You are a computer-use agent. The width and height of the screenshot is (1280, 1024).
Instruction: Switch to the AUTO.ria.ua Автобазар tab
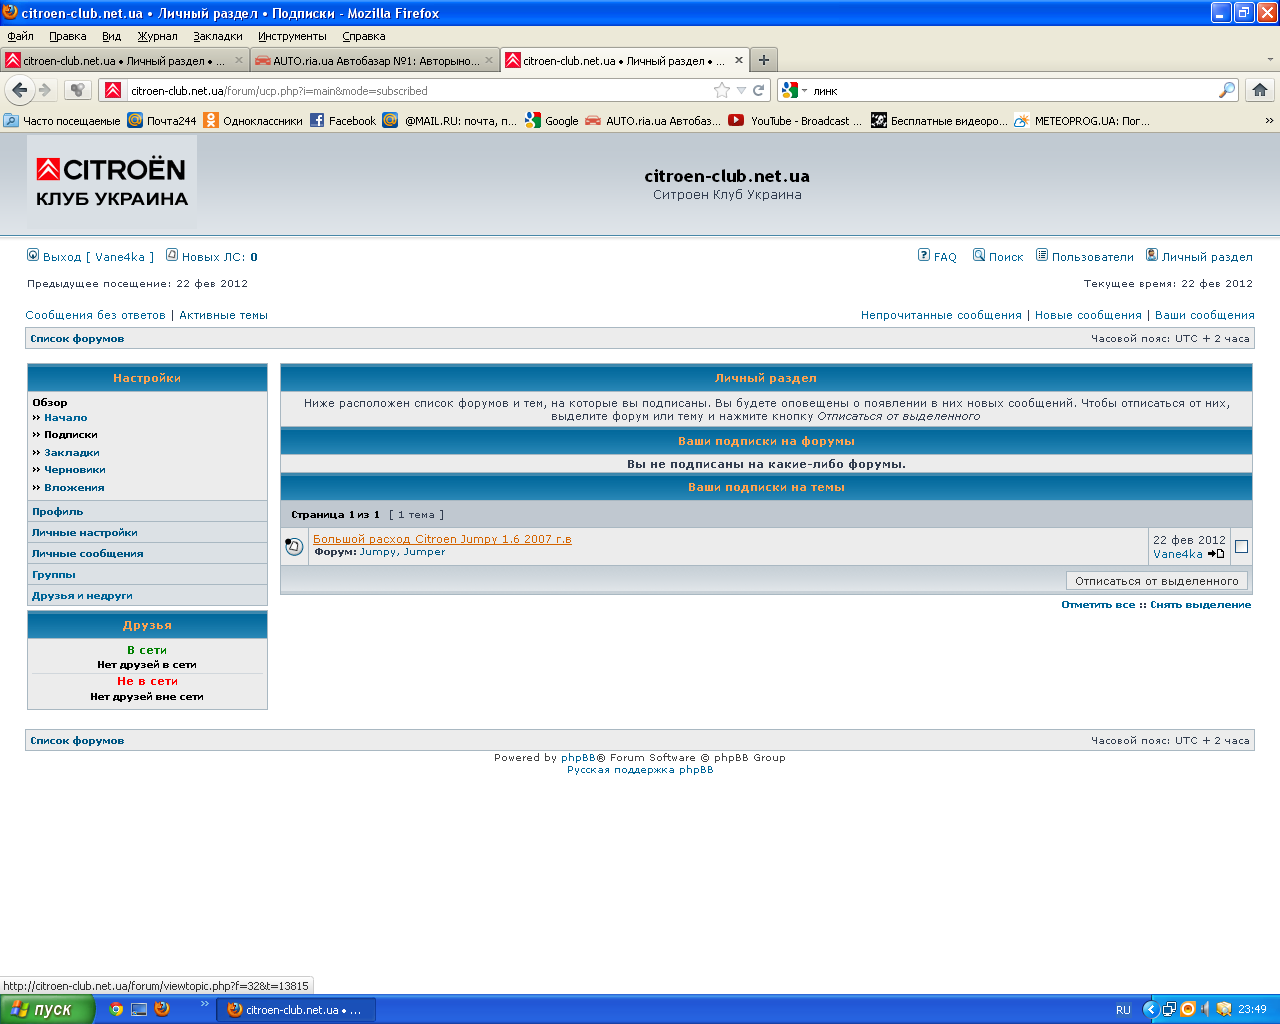tap(375, 60)
